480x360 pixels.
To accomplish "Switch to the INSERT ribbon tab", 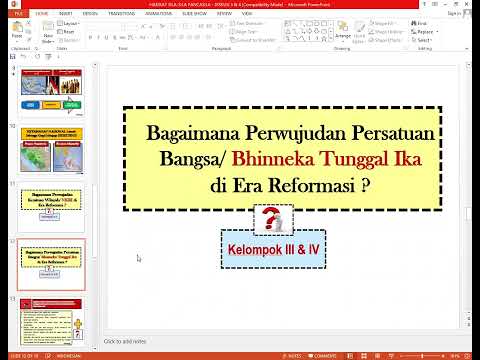I will click(66, 14).
